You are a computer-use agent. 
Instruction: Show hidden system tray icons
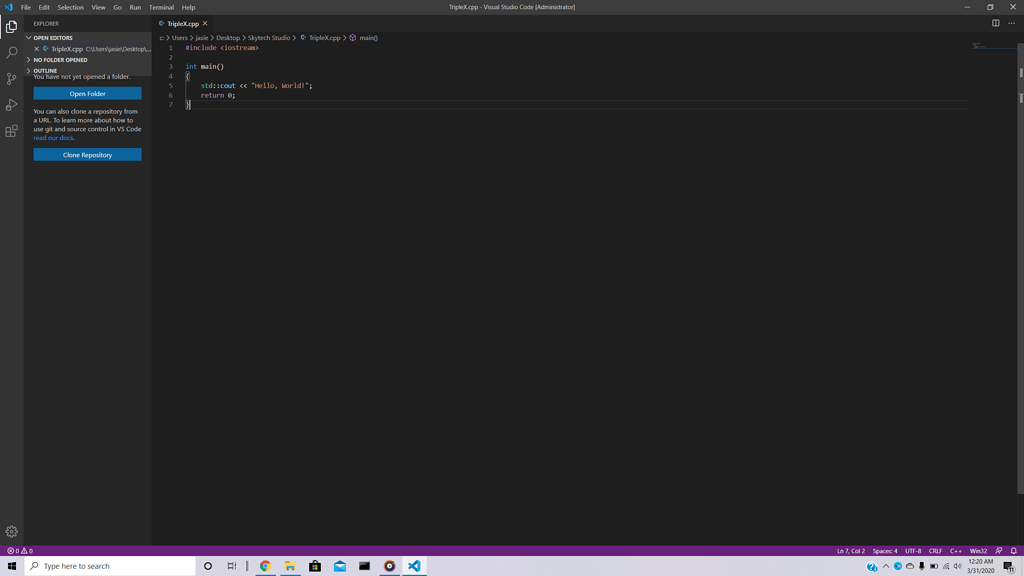coord(886,566)
